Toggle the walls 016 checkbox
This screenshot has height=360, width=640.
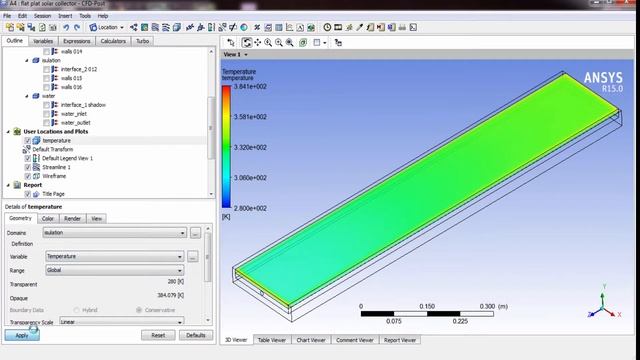pos(47,87)
